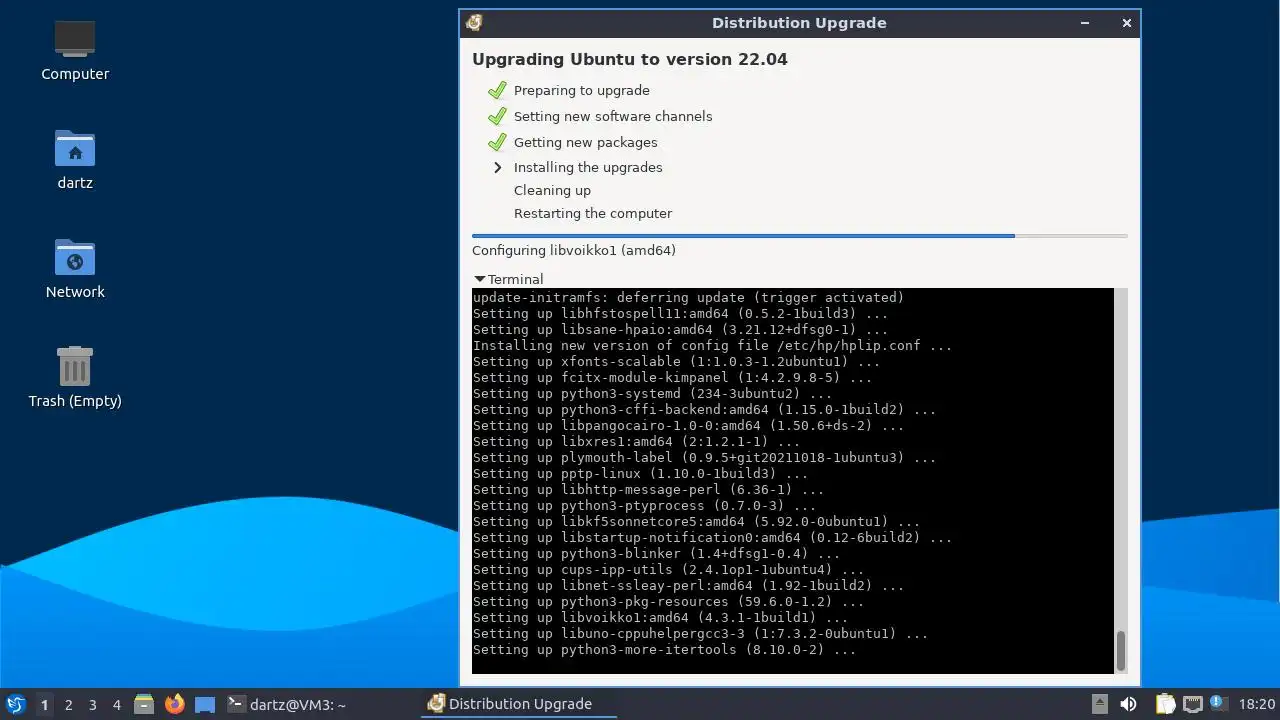Click the libkf5sonnetcore5 terminal line
Image resolution: width=1280 pixels, height=720 pixels.
coord(696,522)
